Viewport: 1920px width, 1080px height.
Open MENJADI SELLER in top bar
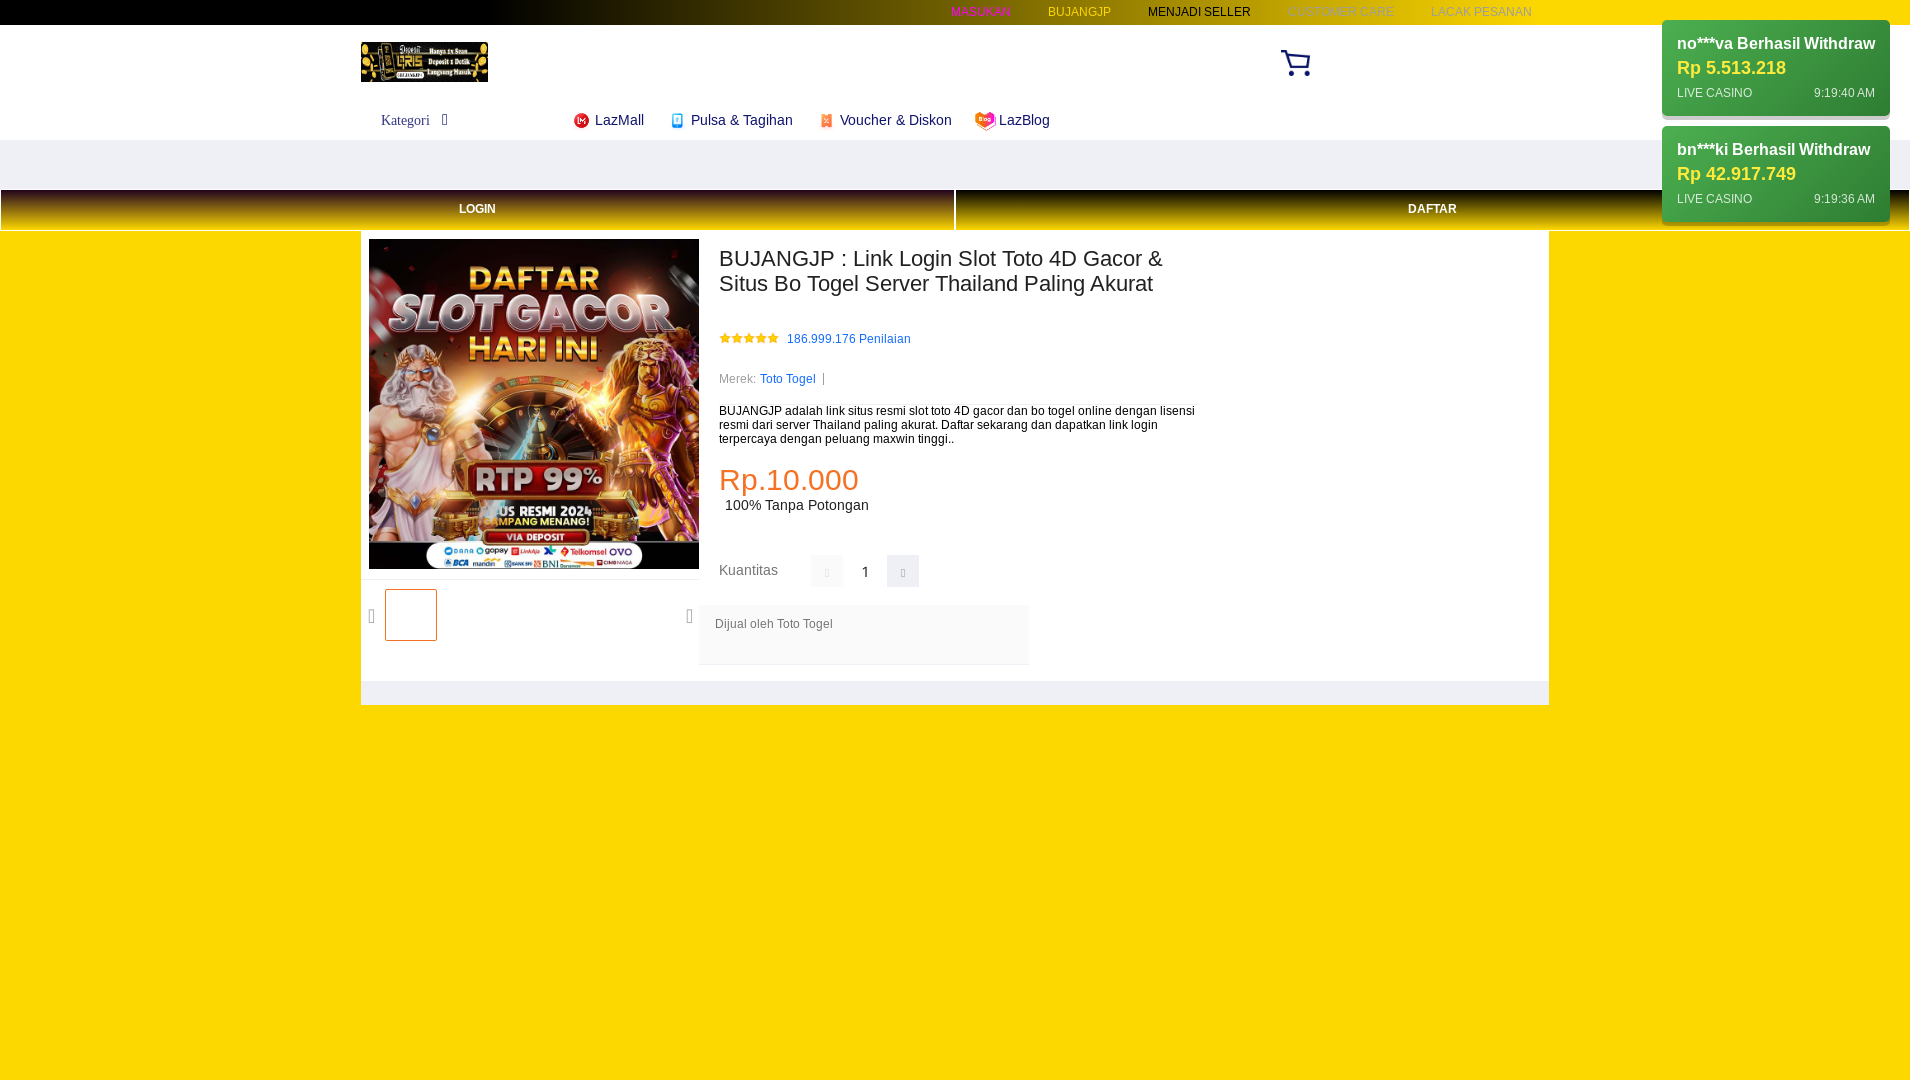pyautogui.click(x=1199, y=12)
